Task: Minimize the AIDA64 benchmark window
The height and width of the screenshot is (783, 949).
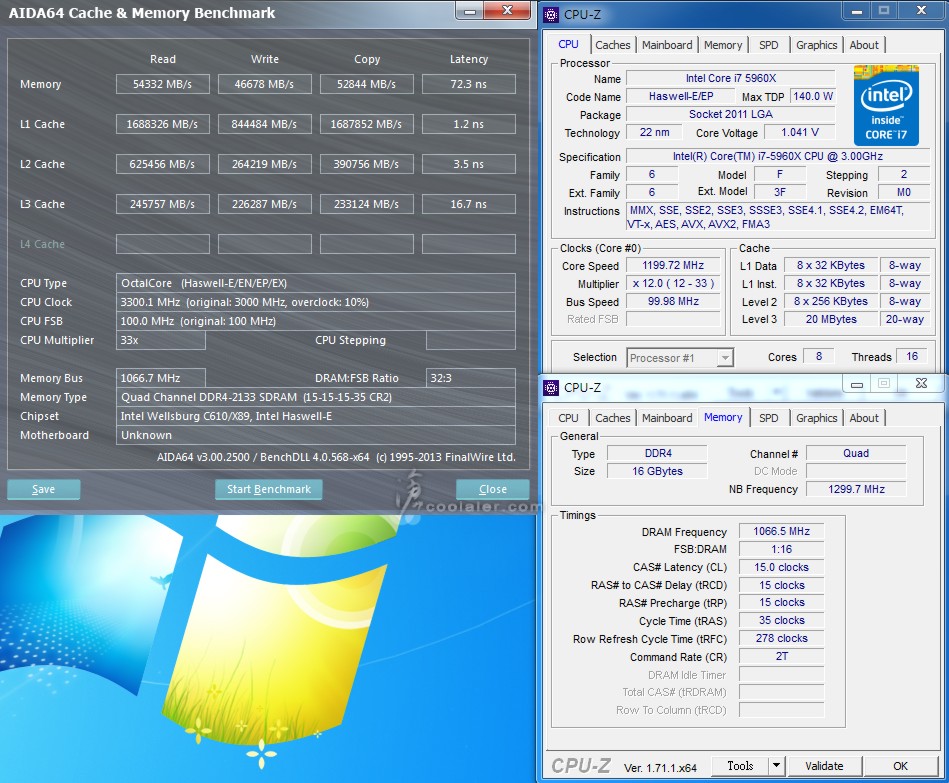Action: [x=470, y=11]
